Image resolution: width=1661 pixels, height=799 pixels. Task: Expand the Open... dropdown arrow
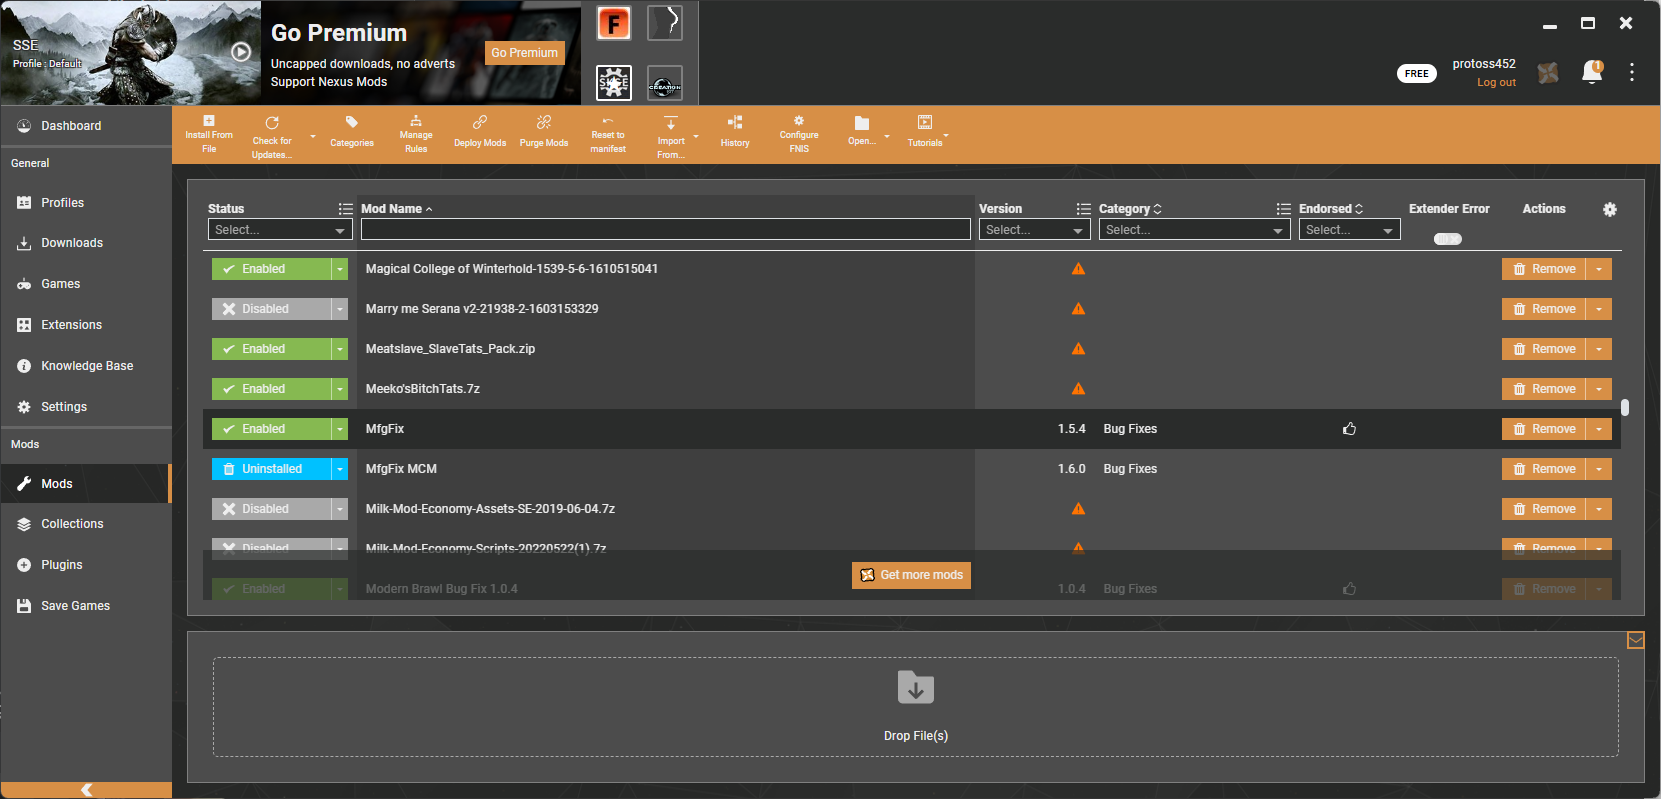tap(887, 136)
